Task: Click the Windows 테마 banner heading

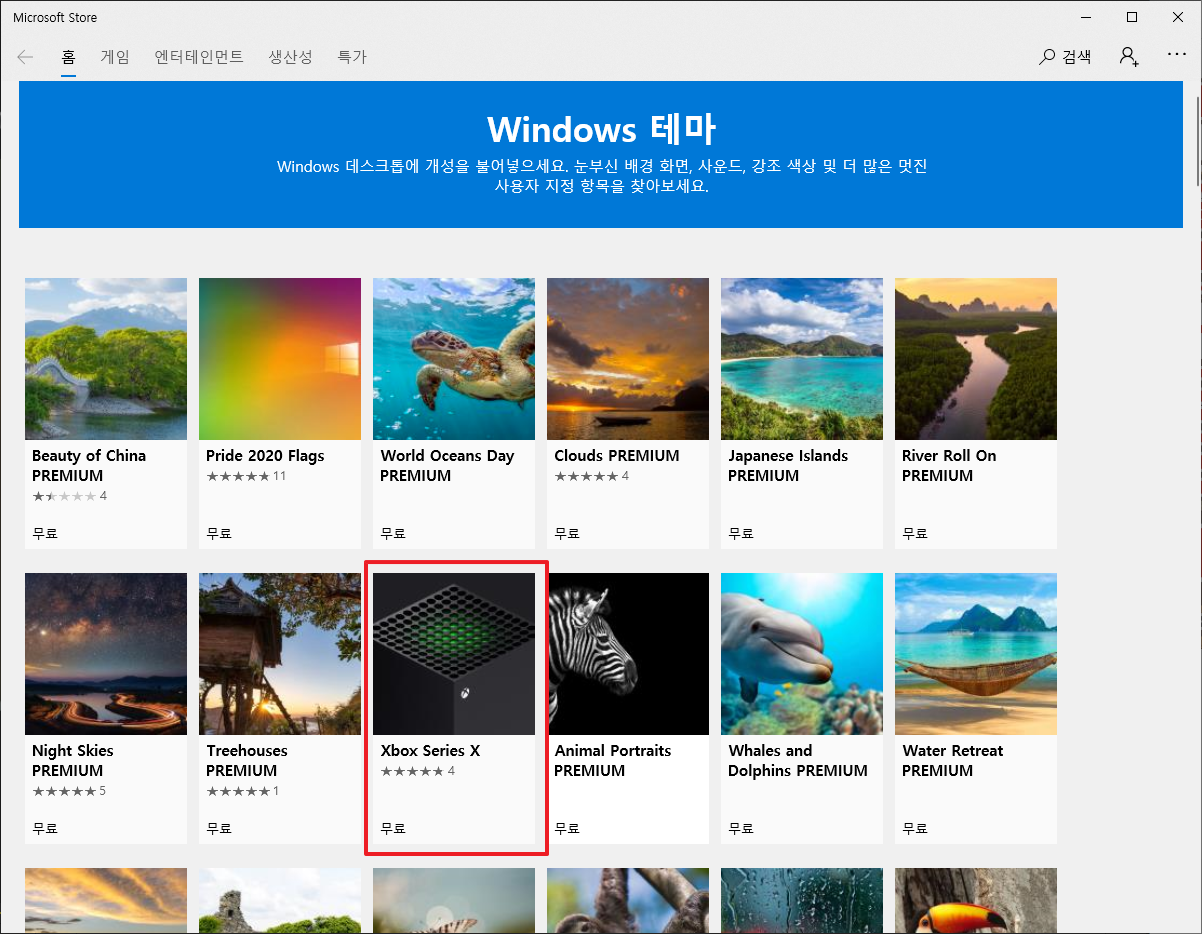Action: coord(601,129)
